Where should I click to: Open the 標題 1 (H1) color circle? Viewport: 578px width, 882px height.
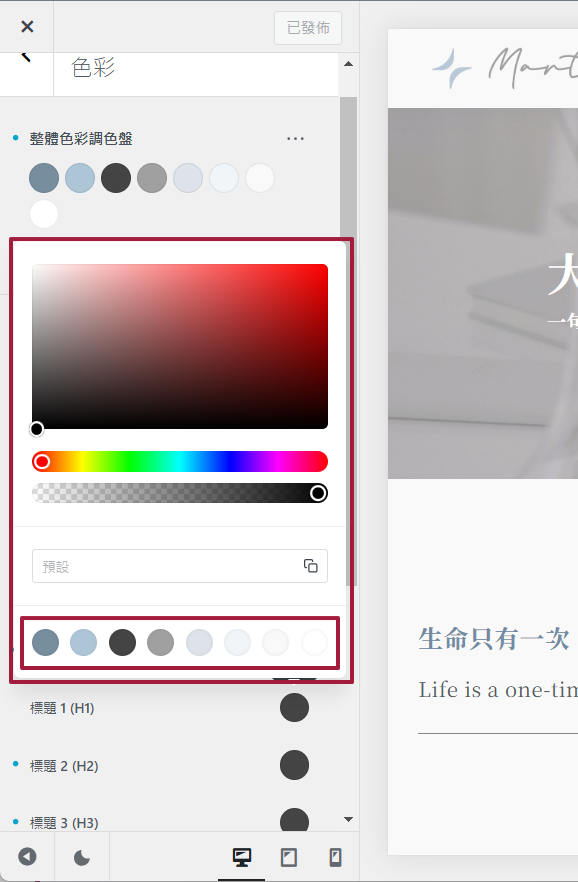click(295, 708)
